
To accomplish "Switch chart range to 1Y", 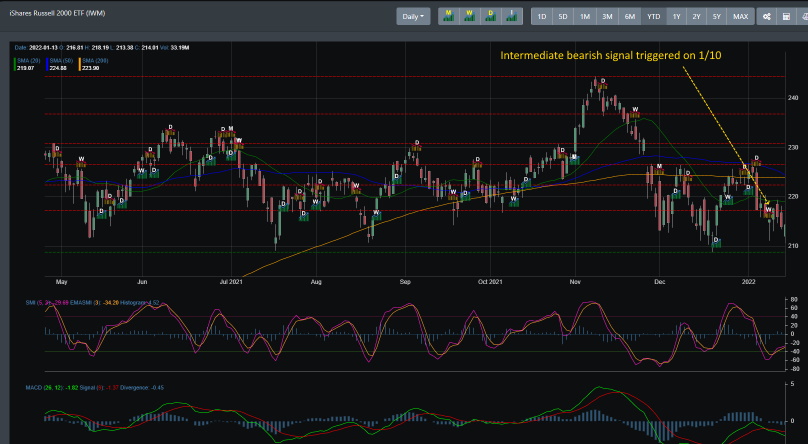I will pos(676,16).
